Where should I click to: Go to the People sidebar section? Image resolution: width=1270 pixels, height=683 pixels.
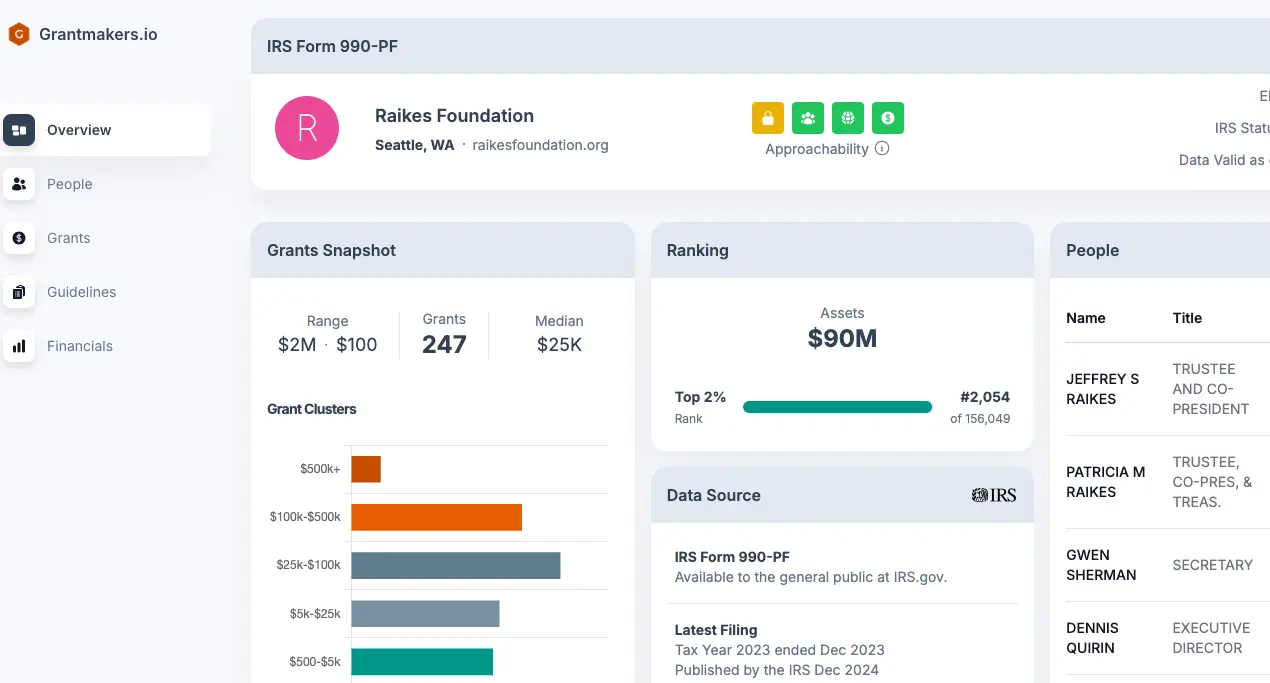(69, 184)
